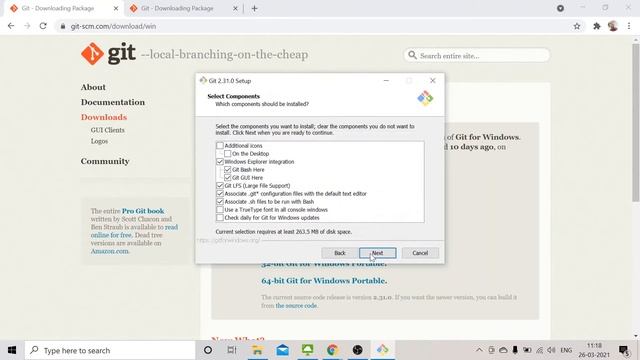Enable Check daily for Git for Windows updates
The image size is (640, 360).
tap(220, 218)
